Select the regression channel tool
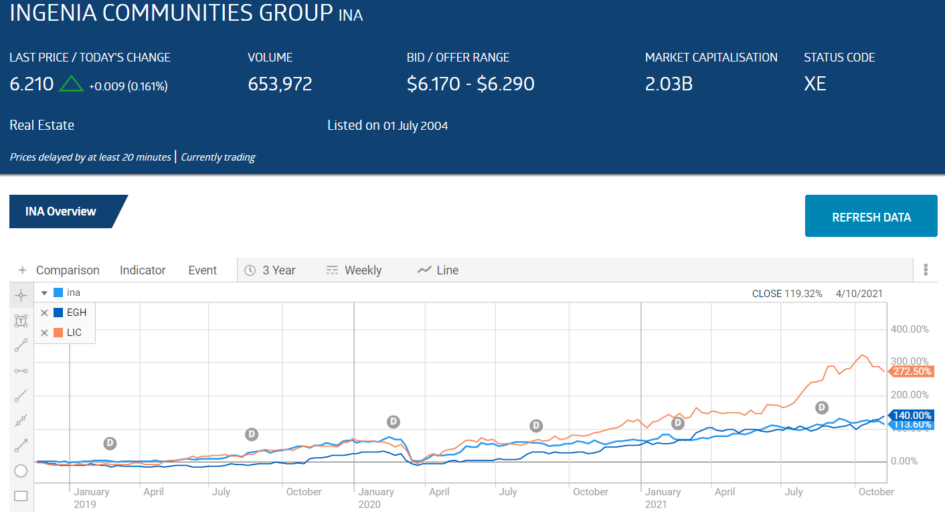 tap(21, 420)
